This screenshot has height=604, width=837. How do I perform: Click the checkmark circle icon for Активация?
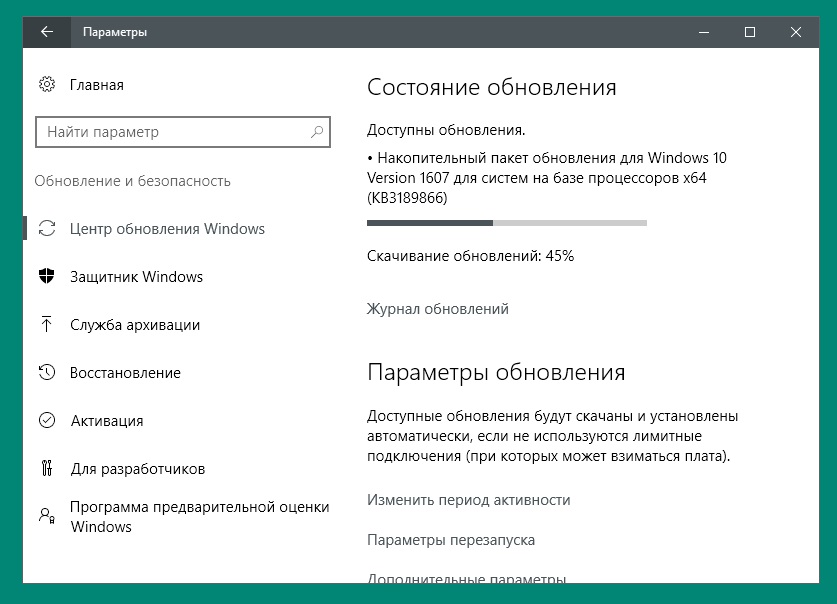point(47,420)
